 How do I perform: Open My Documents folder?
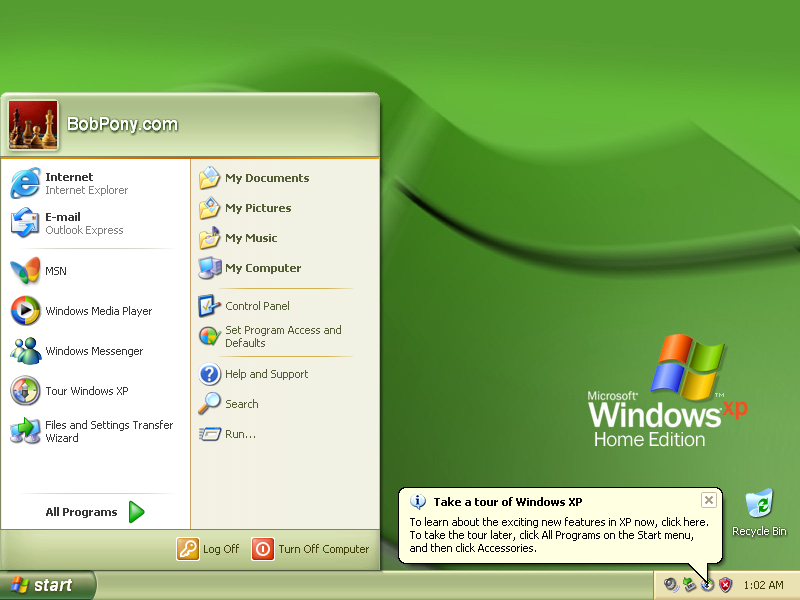(x=286, y=178)
